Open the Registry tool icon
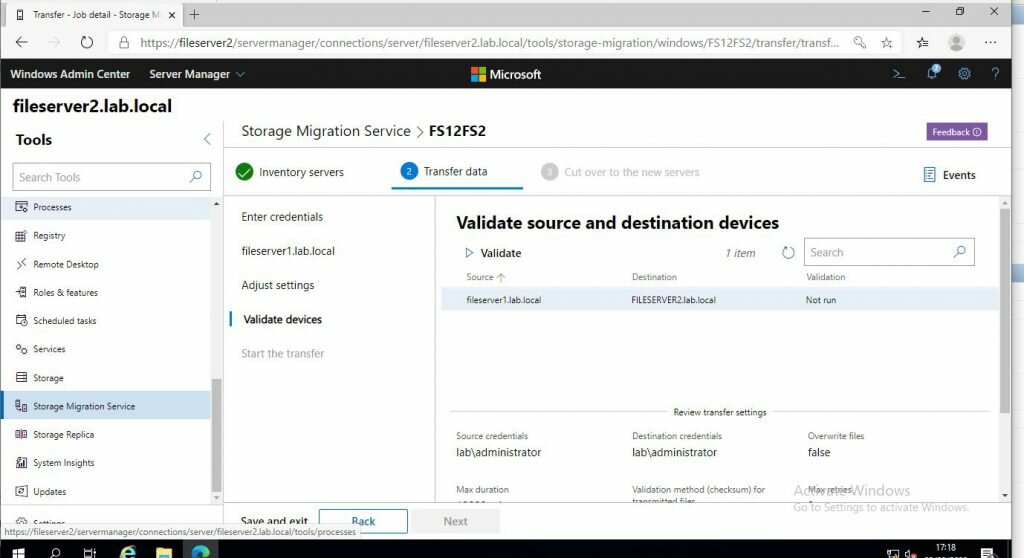1024x558 pixels. [21, 235]
